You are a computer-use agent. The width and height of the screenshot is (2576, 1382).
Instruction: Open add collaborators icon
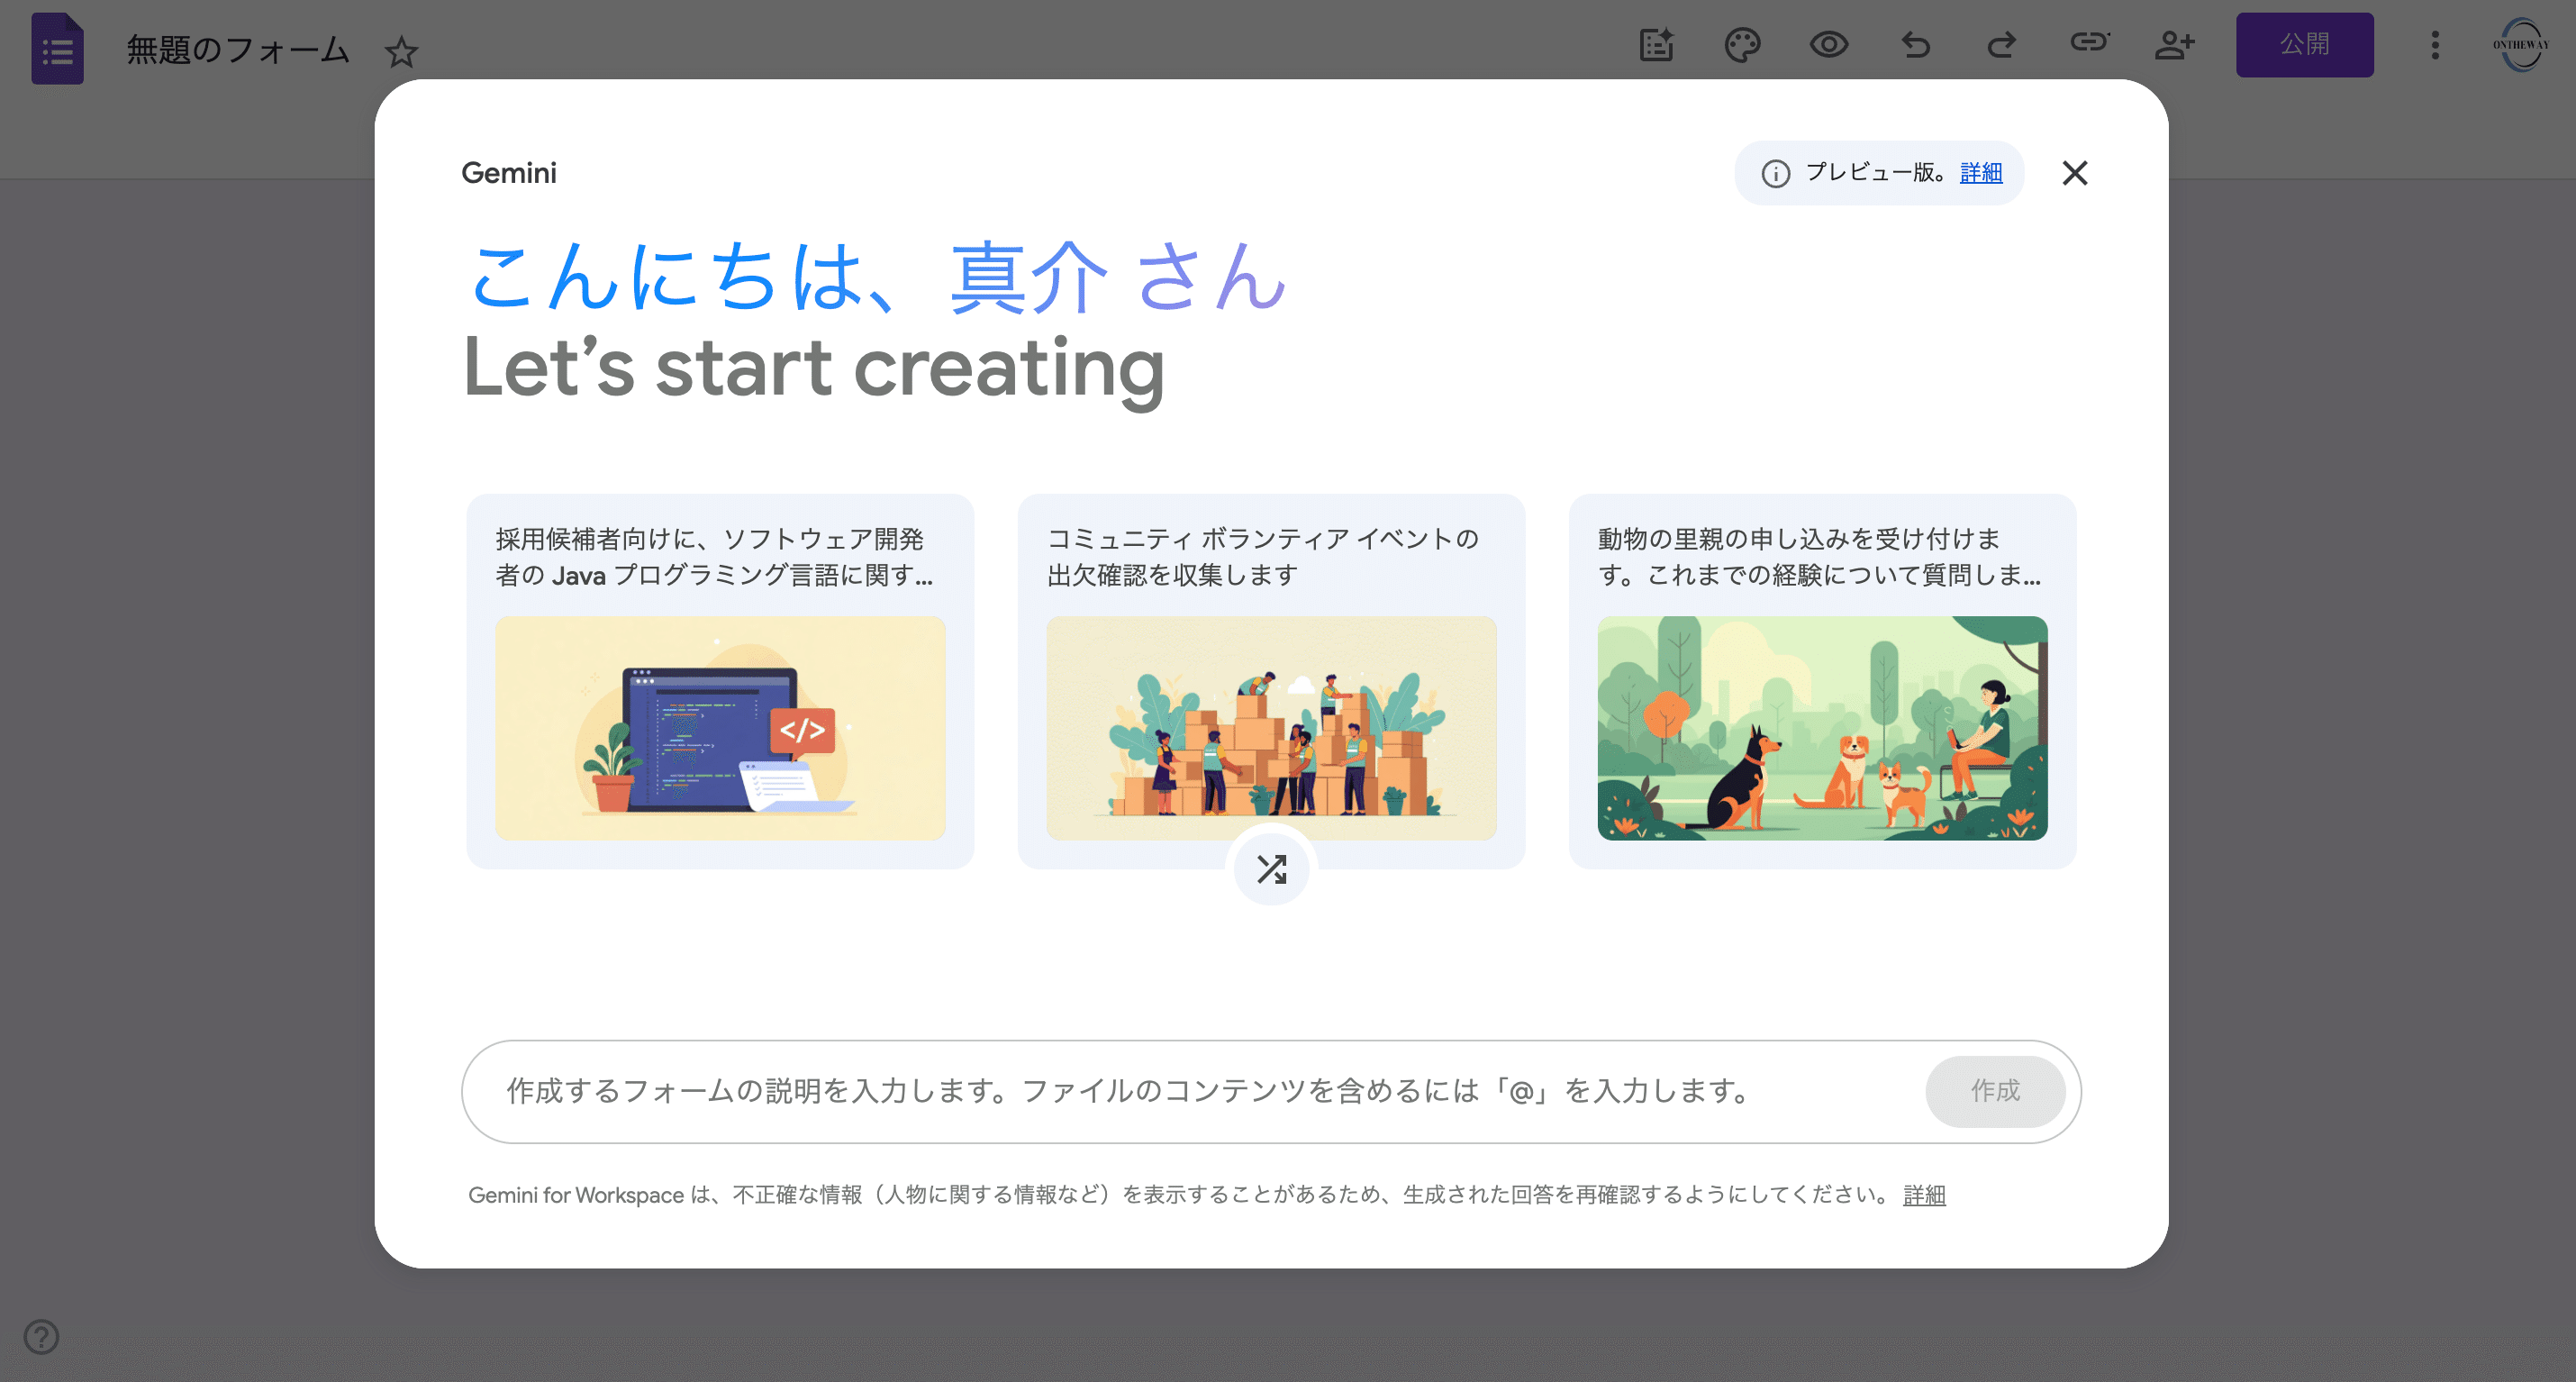click(2174, 45)
